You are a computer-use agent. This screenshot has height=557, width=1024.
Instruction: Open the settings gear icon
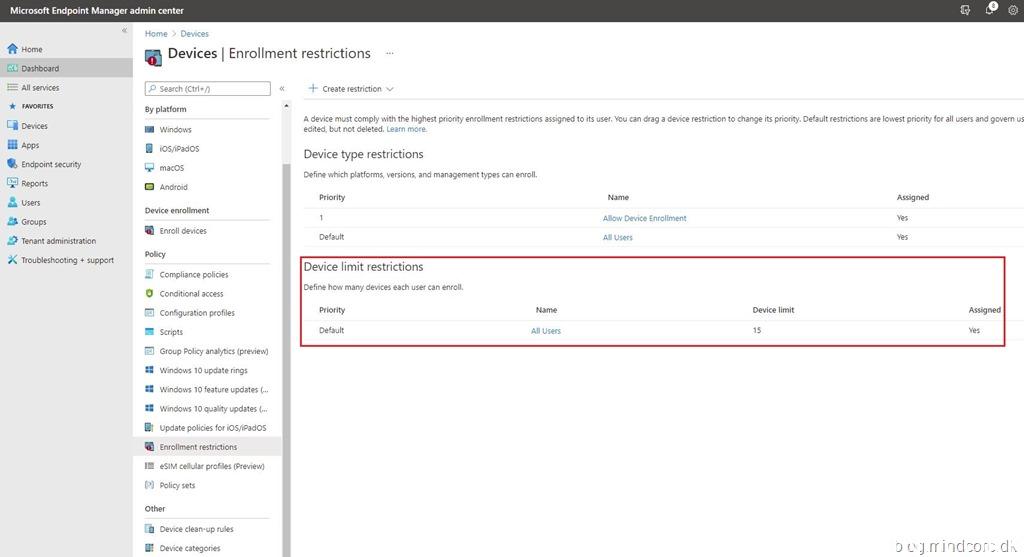[1012, 9]
